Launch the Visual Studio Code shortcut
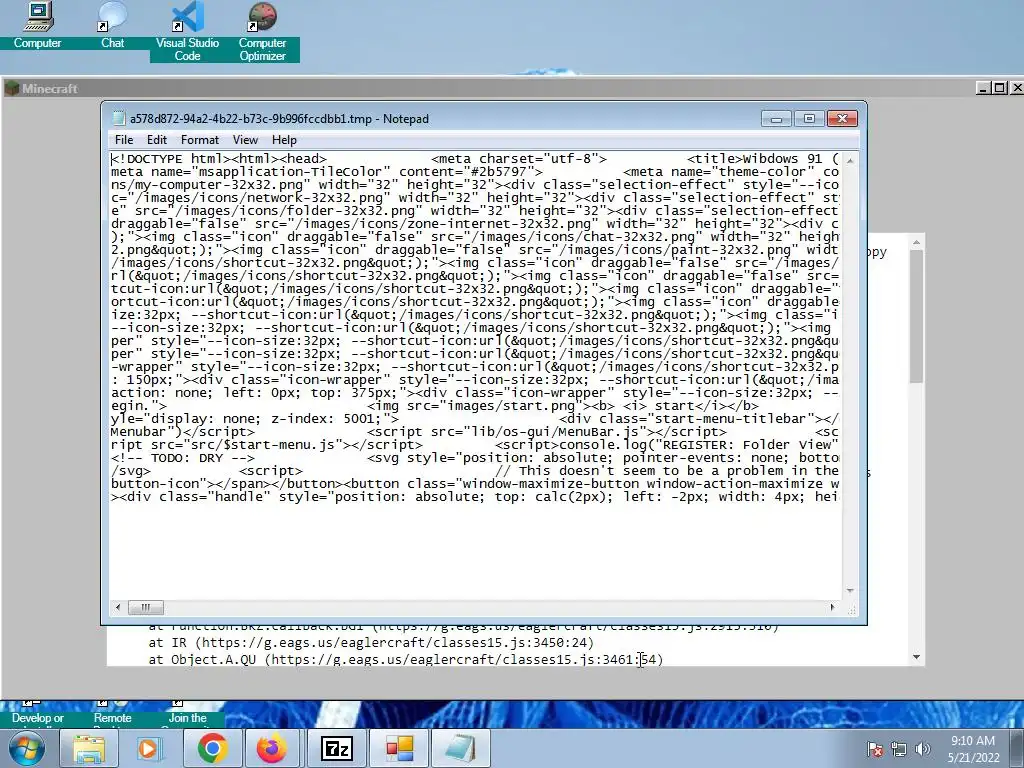 tap(187, 31)
